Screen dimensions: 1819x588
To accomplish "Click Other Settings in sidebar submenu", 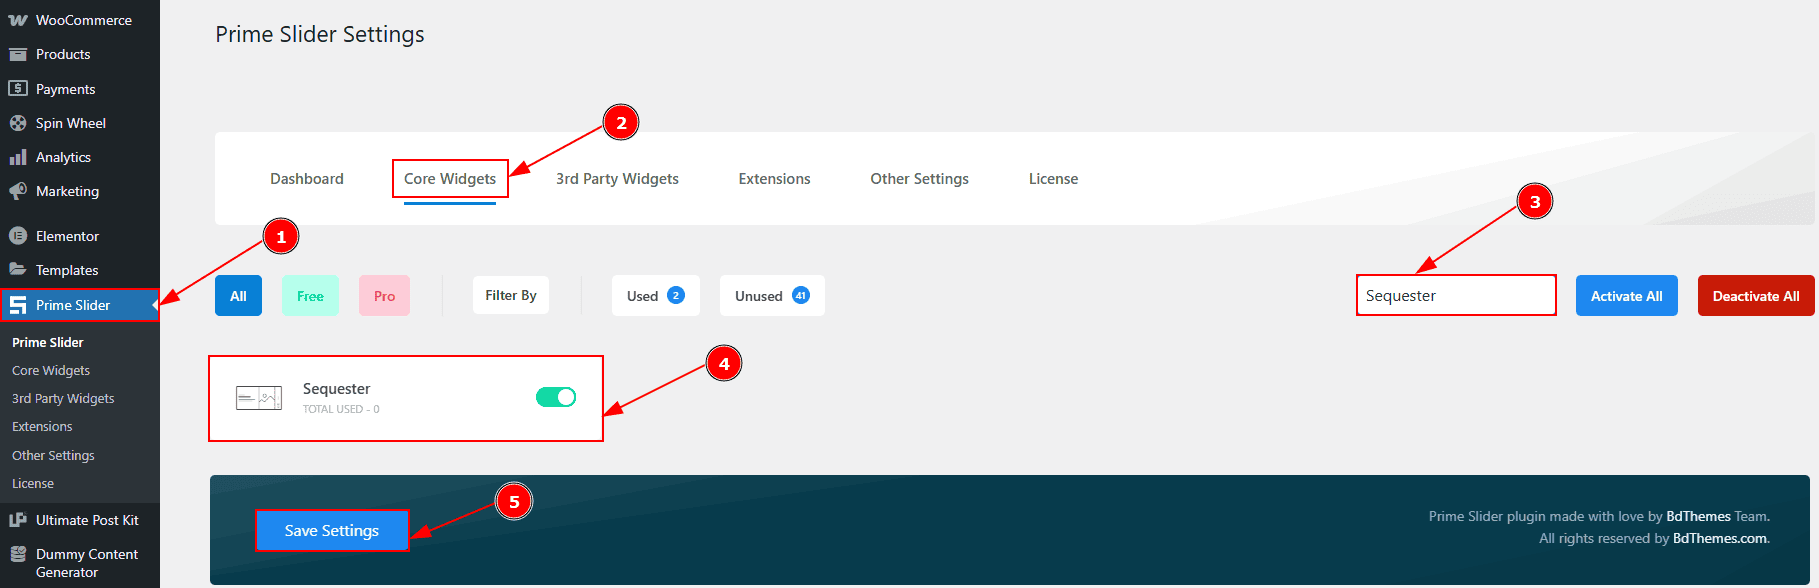I will (53, 455).
